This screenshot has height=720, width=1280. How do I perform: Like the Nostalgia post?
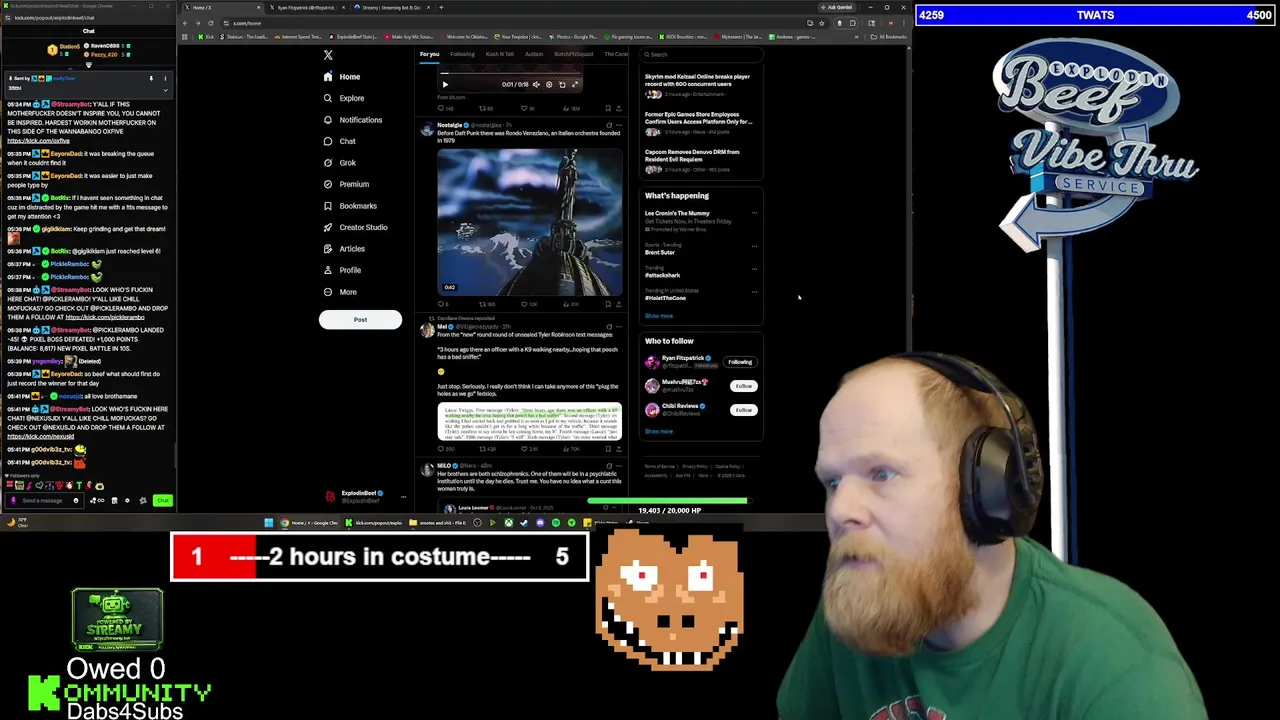[x=527, y=304]
